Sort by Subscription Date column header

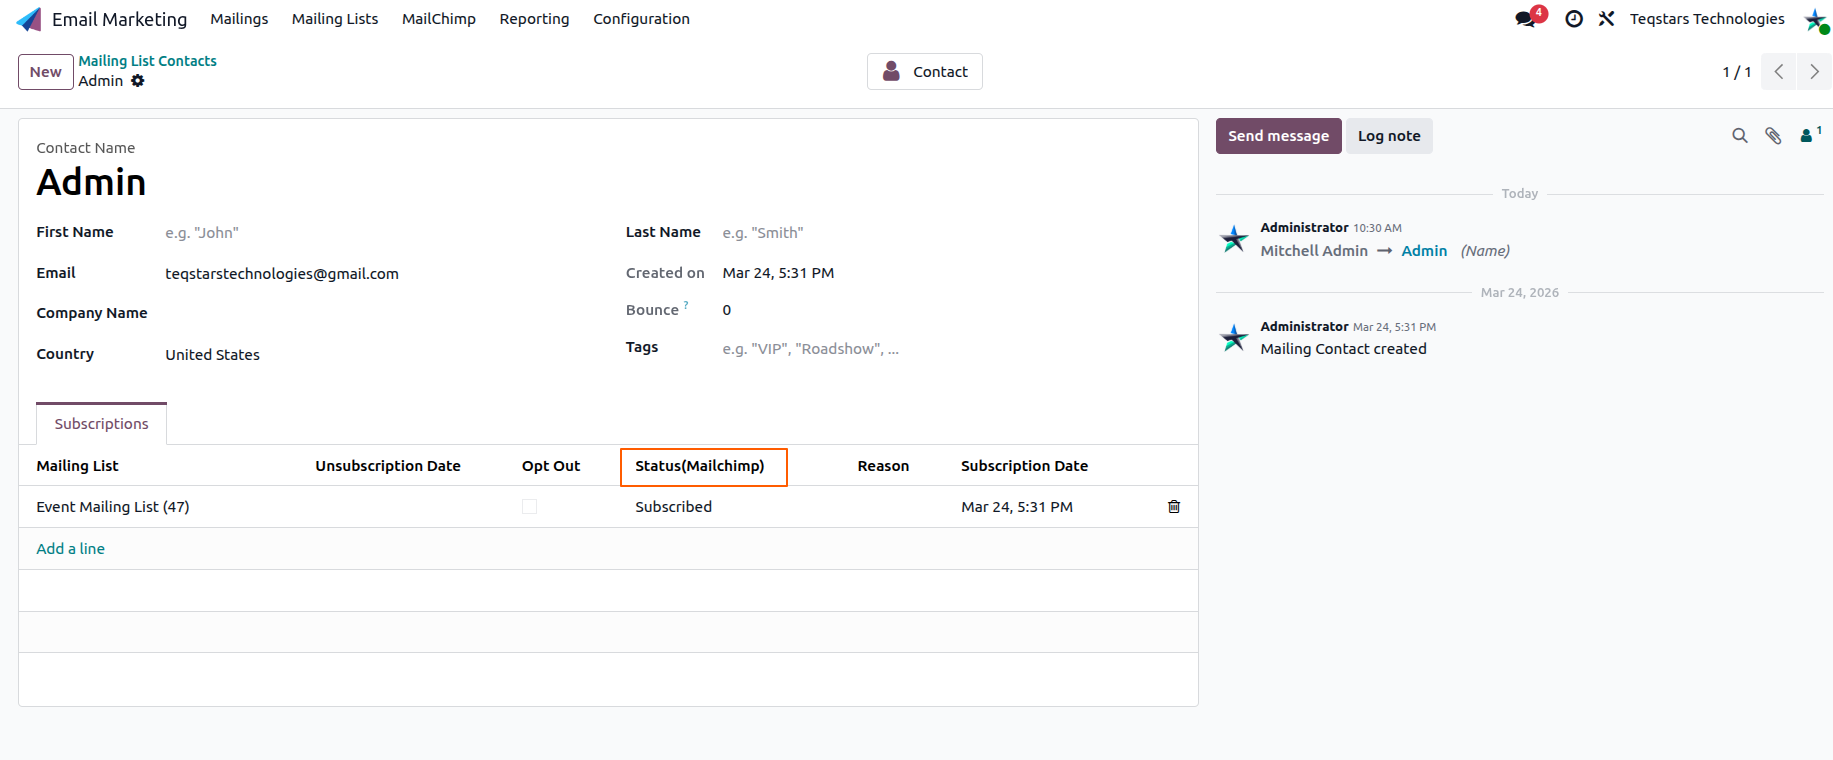tap(1024, 466)
